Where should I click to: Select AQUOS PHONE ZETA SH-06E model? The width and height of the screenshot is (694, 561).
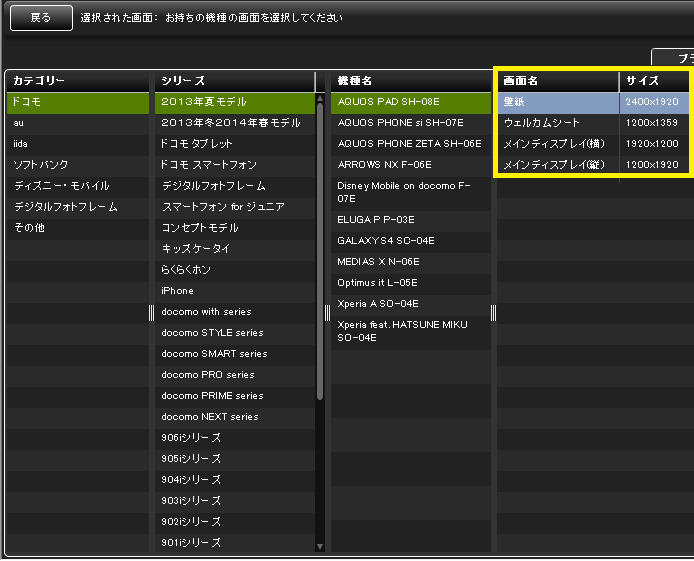click(409, 144)
